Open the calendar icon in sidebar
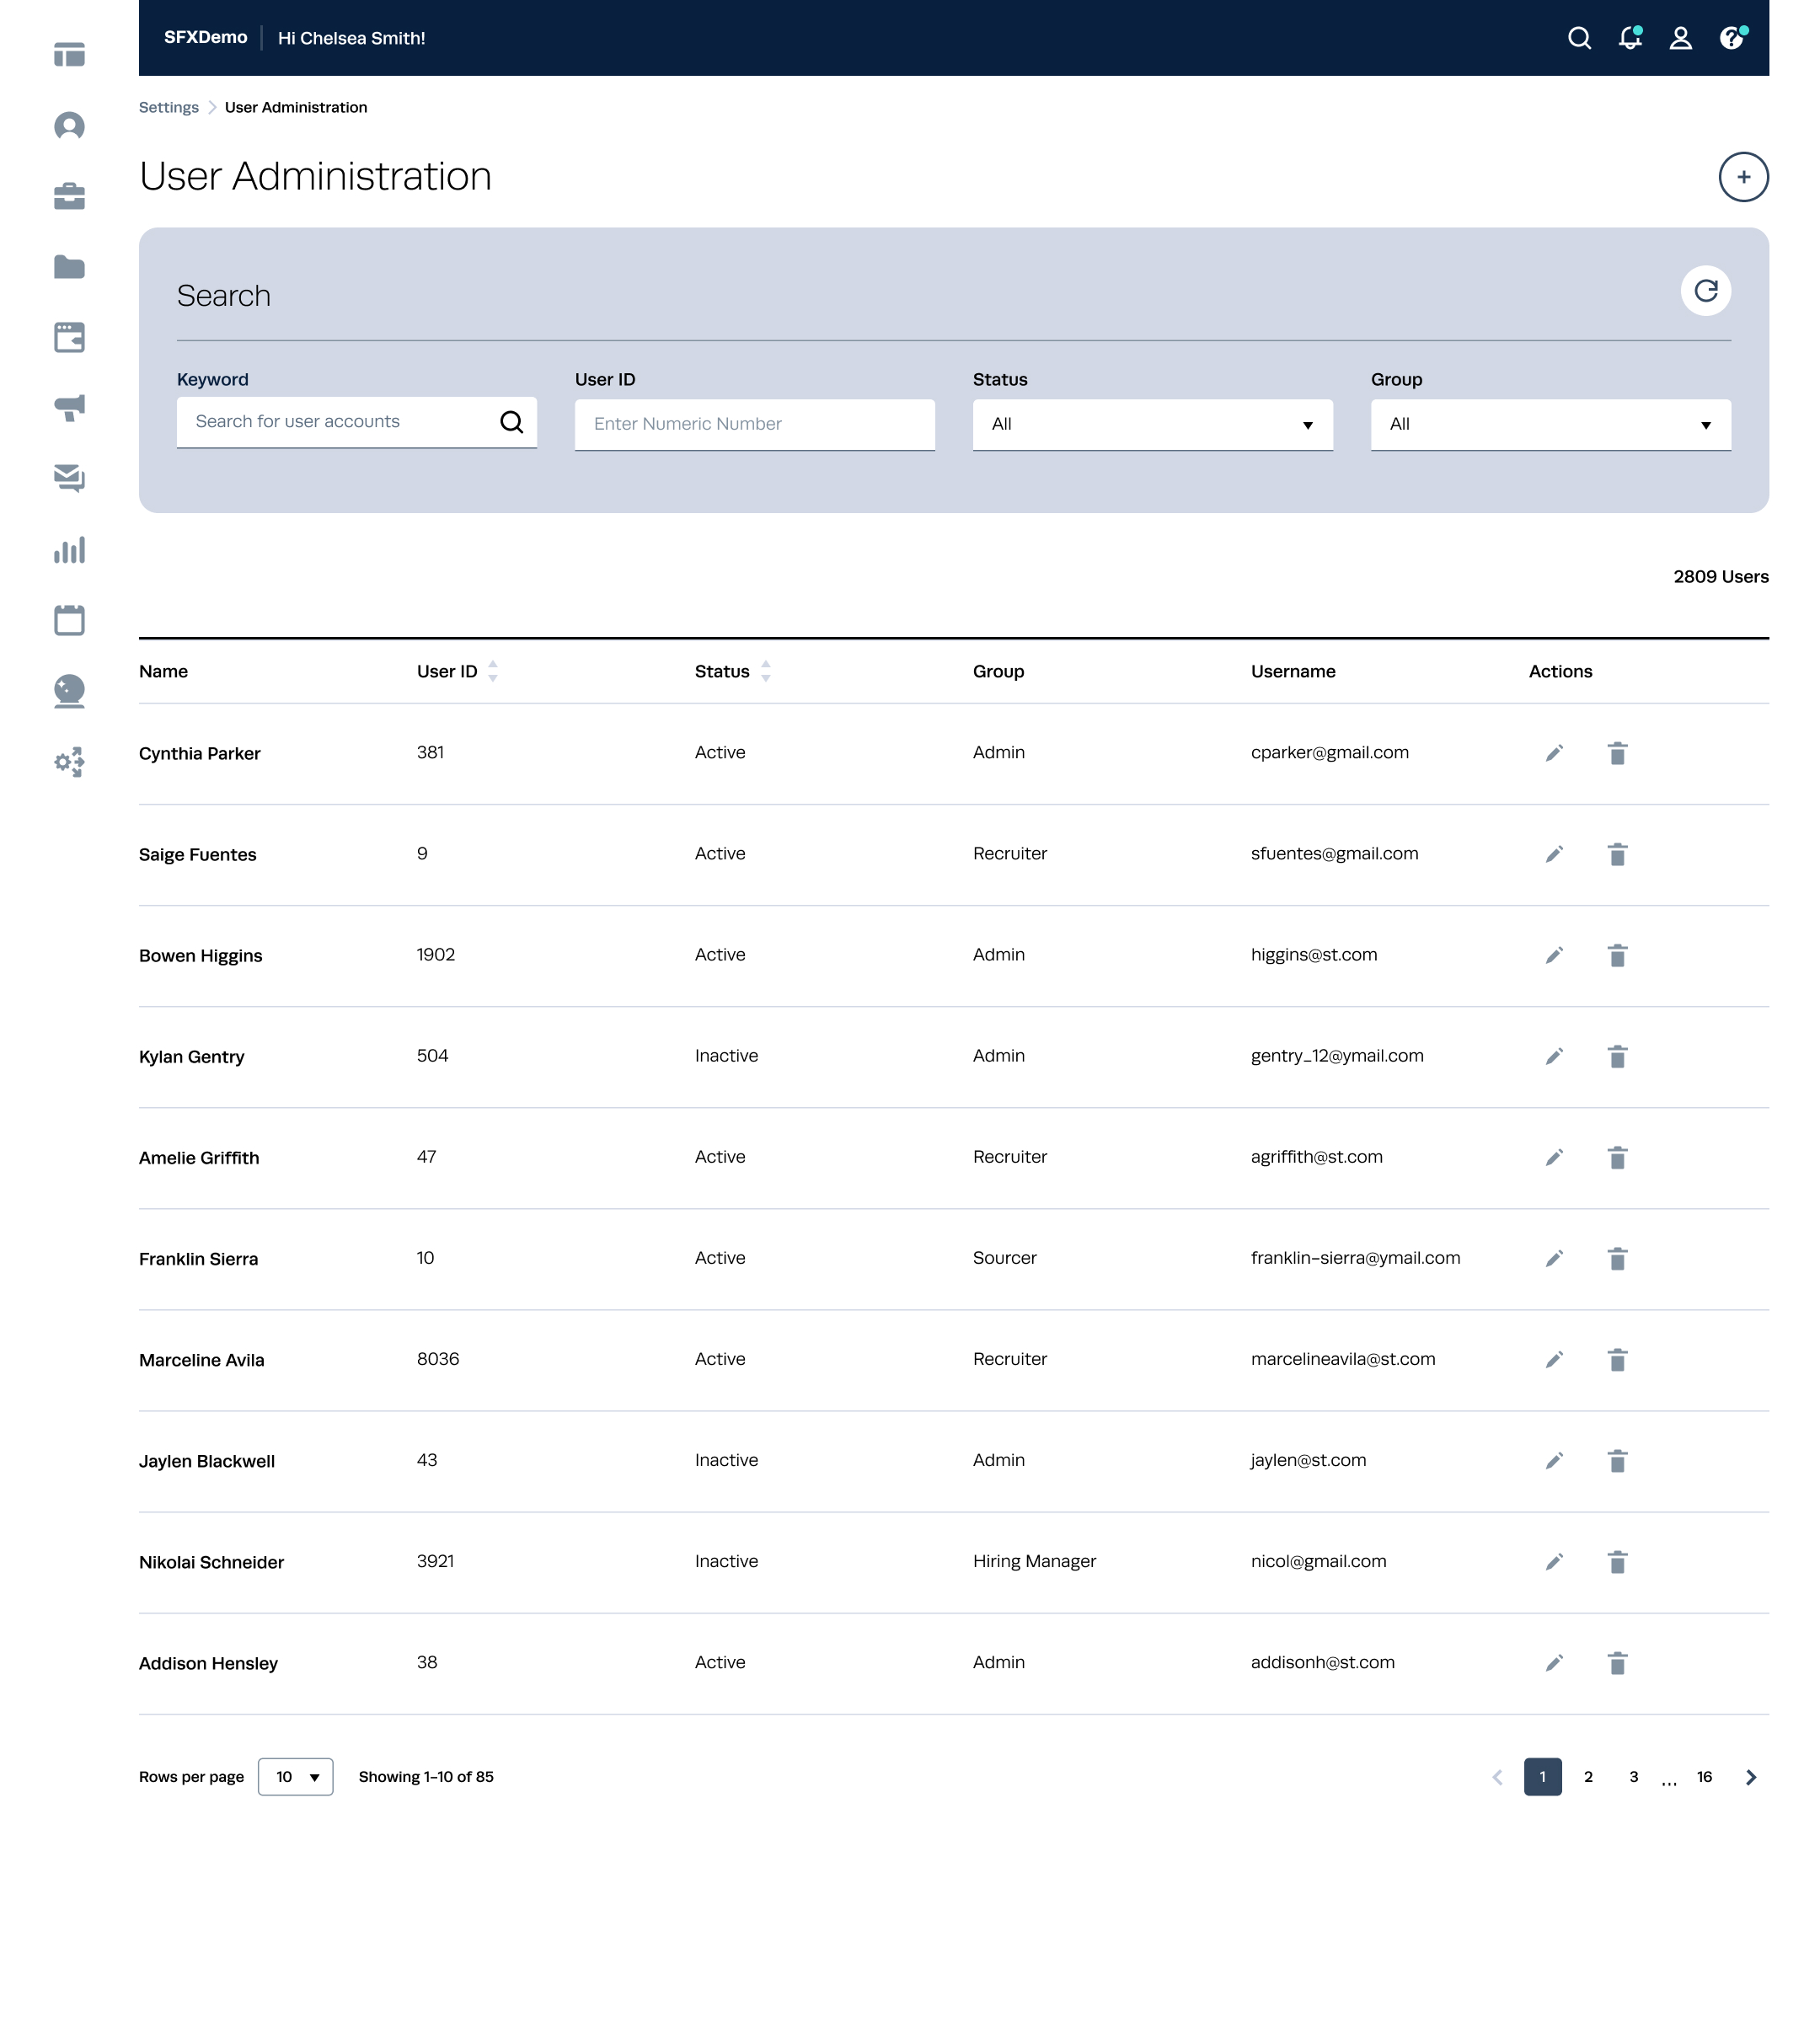This screenshot has height=2017, width=1820. pos(69,620)
